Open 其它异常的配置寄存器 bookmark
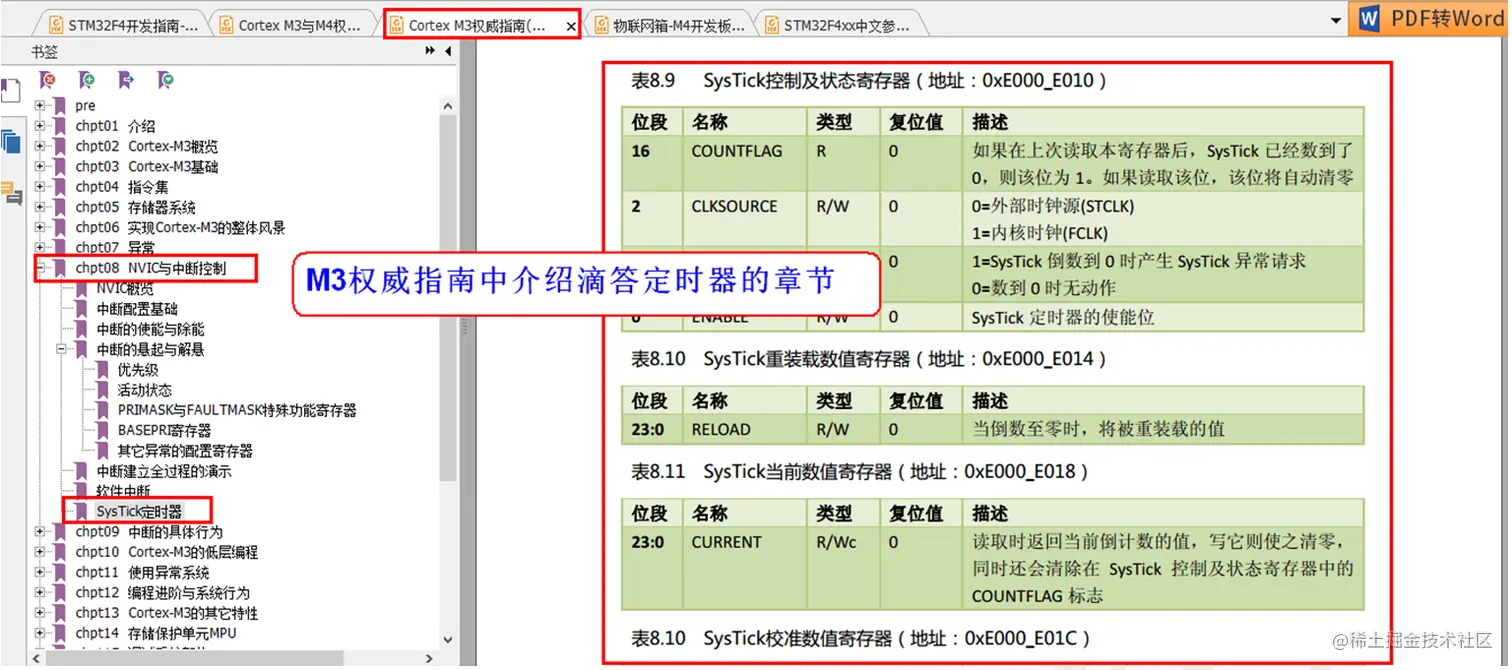The image size is (1512, 670). pos(185,451)
